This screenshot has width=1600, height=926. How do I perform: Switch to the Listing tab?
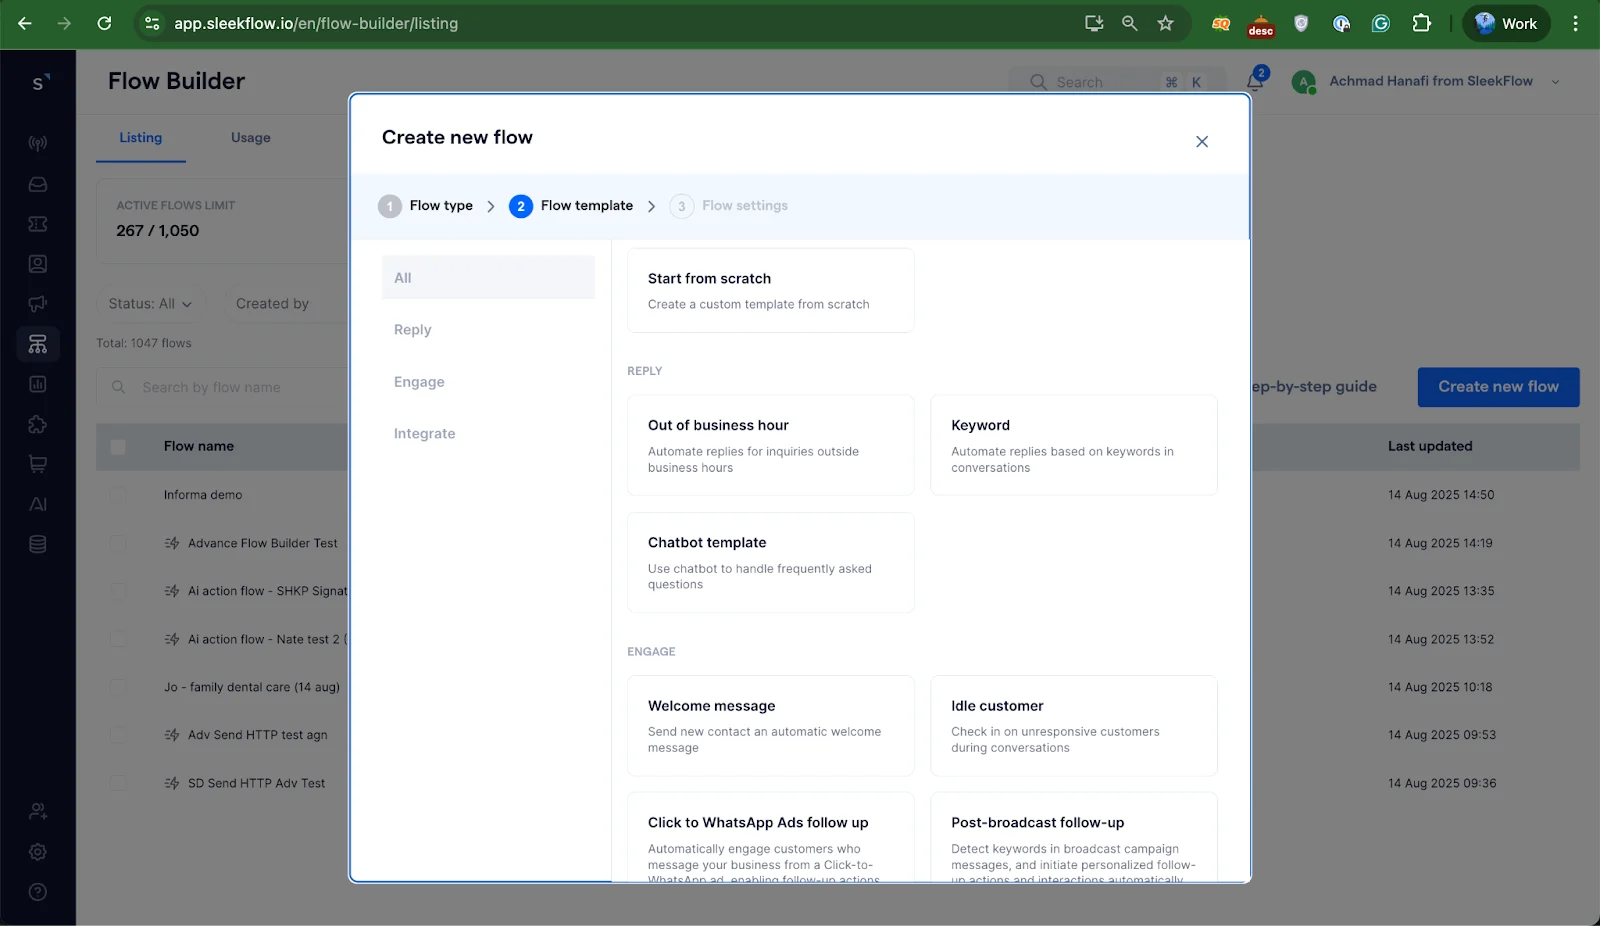140,138
